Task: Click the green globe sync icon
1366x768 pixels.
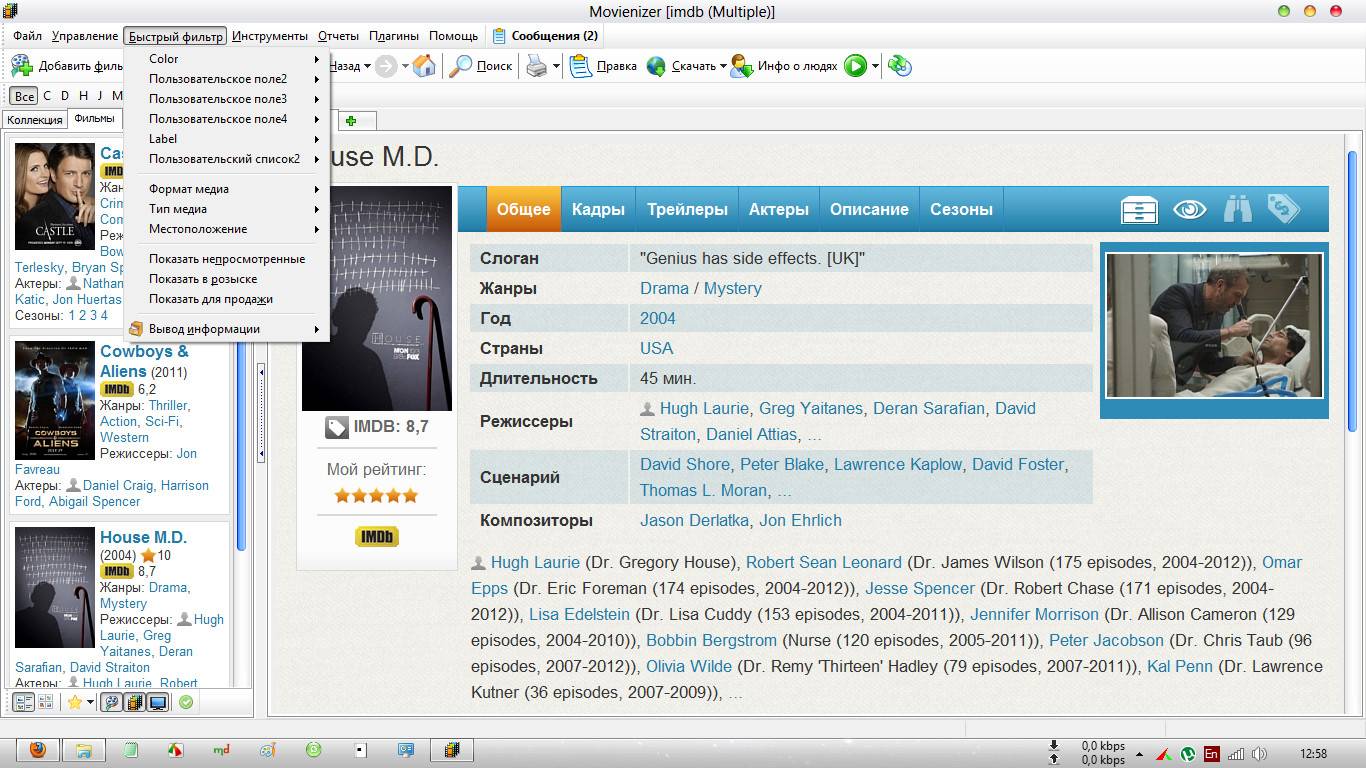Action: pos(900,66)
